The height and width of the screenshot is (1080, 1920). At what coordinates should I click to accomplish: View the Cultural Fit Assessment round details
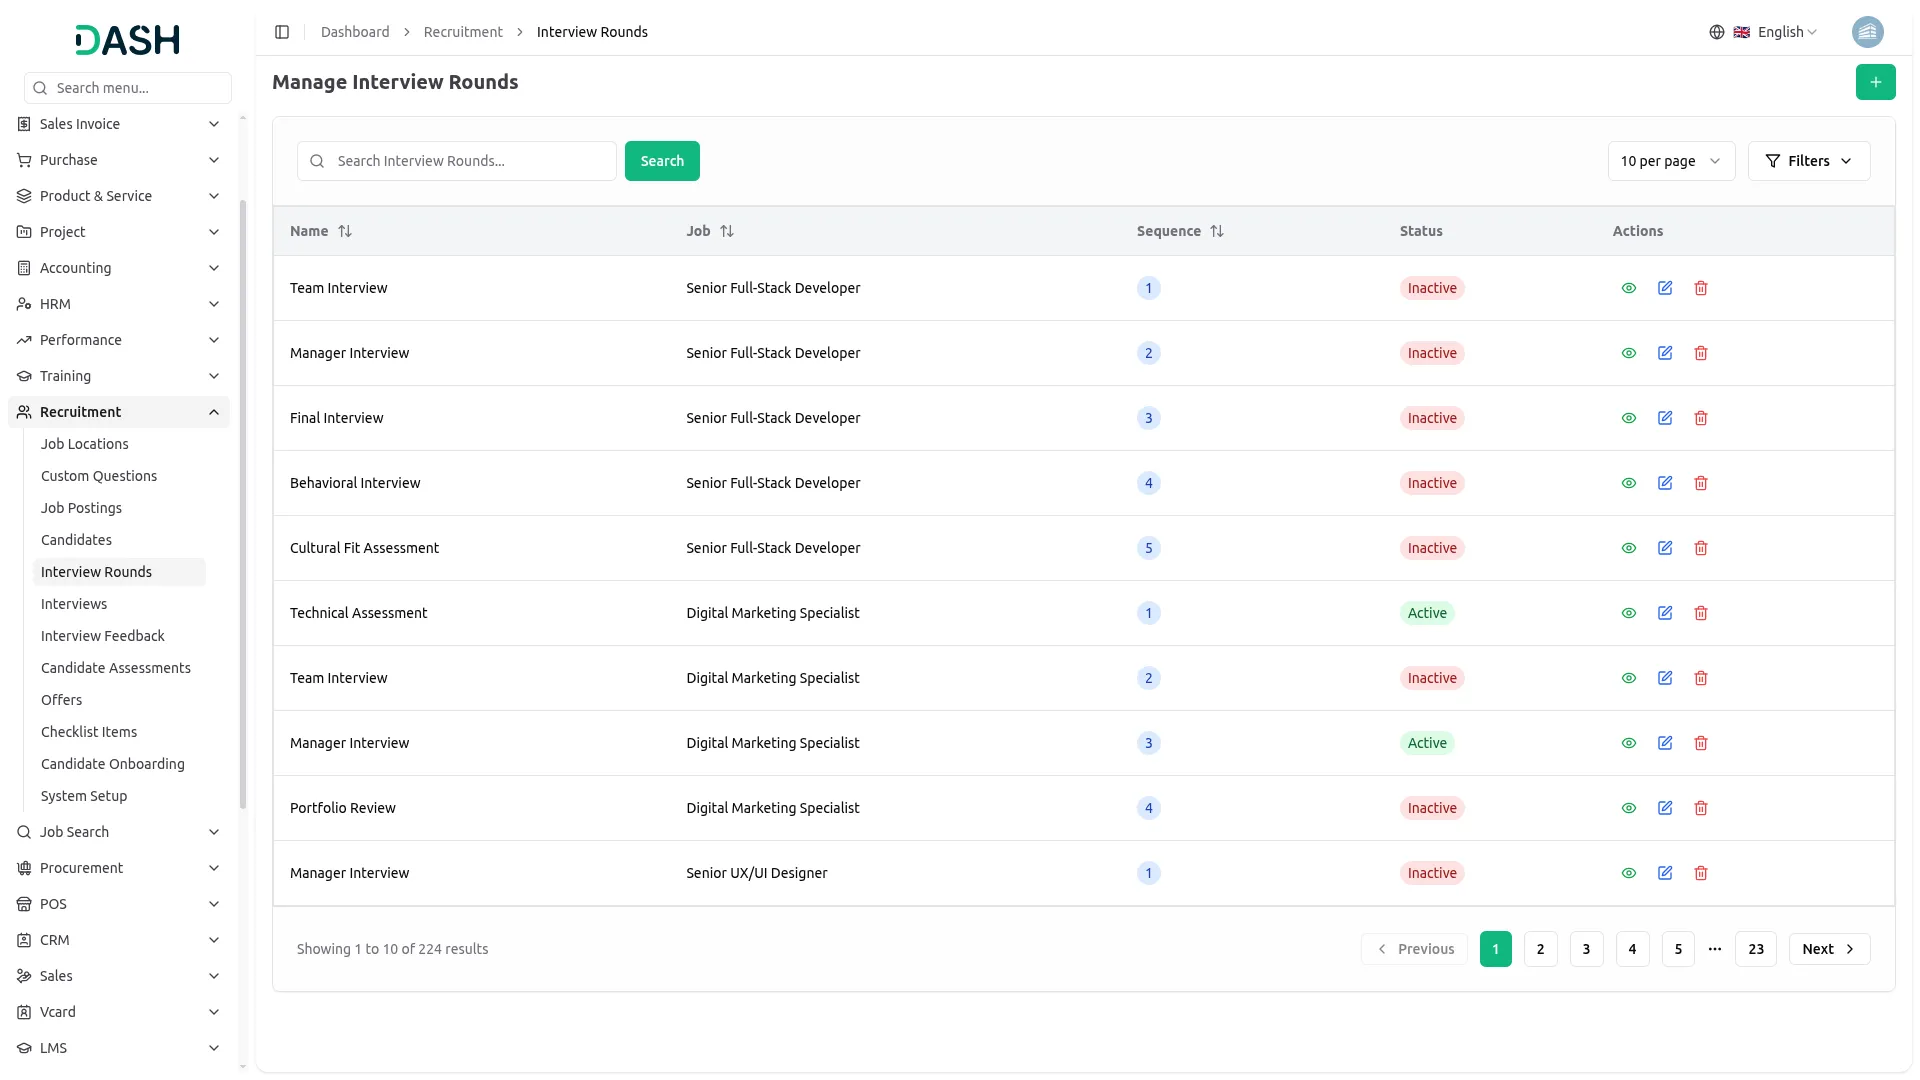click(x=1629, y=548)
